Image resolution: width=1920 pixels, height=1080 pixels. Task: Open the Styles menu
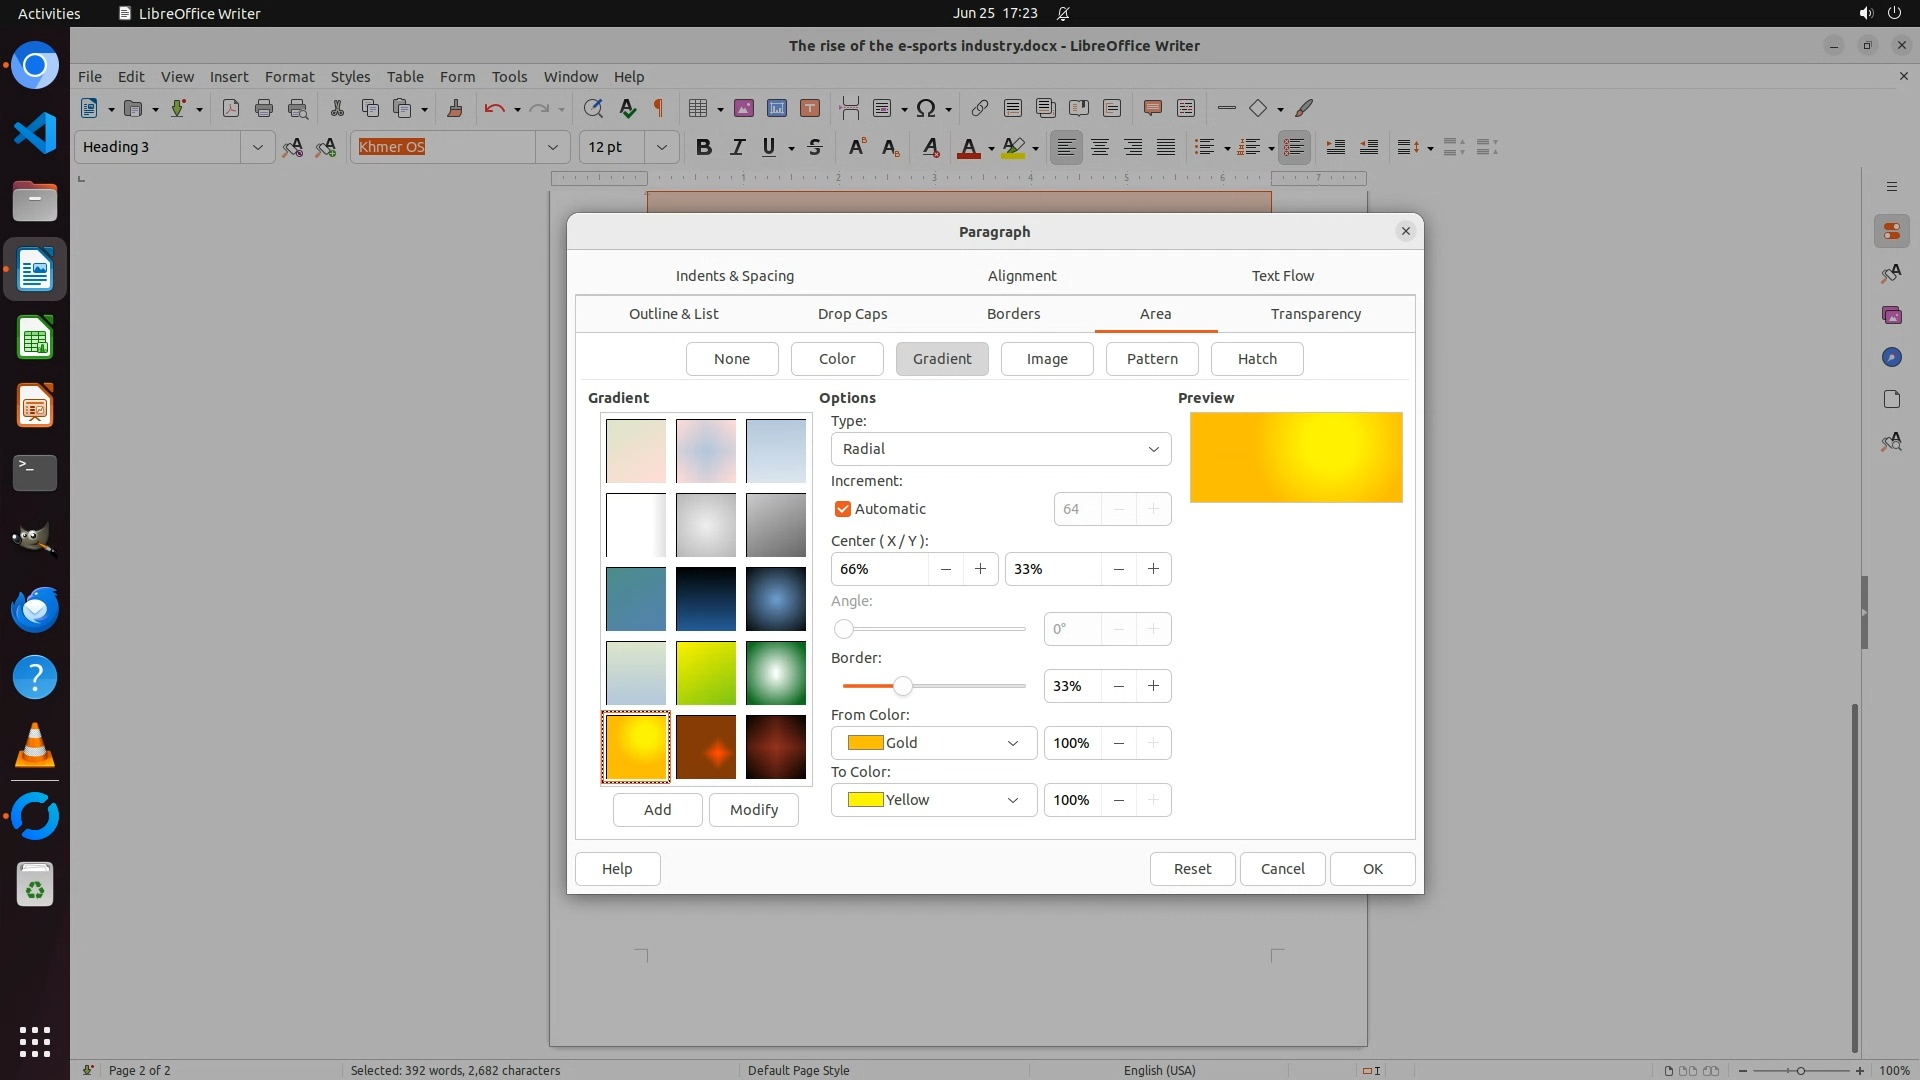pyautogui.click(x=350, y=76)
